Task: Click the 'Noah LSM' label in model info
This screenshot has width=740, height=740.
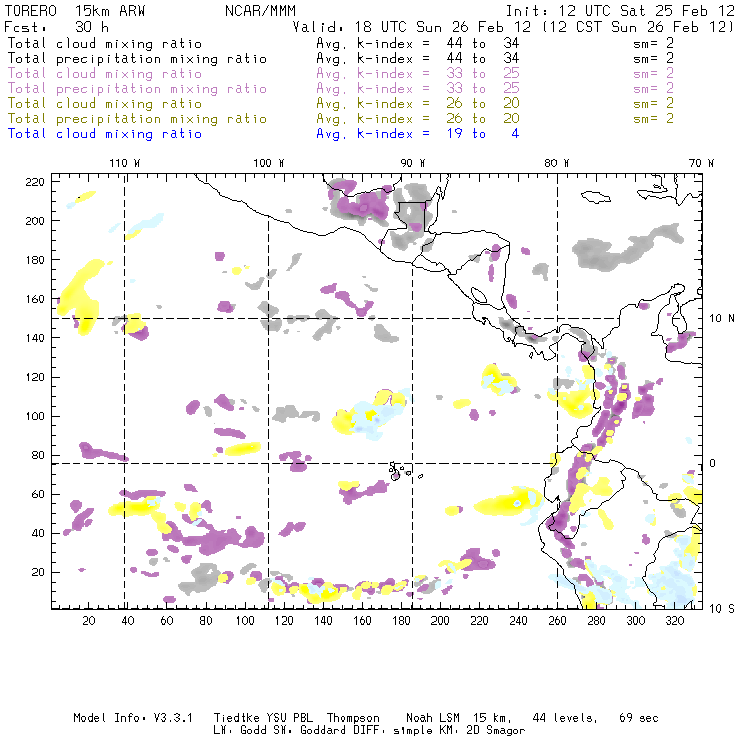Action: pos(433,718)
